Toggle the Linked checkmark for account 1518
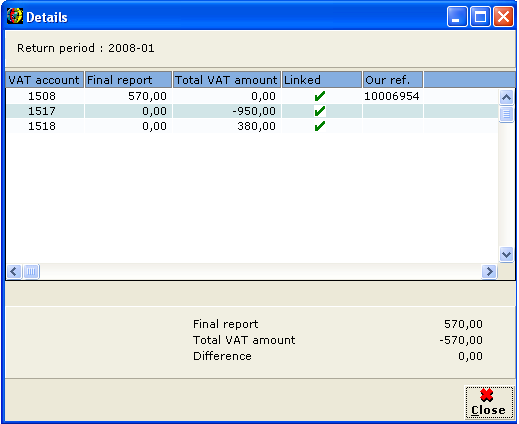Viewport: 519px width, 424px height. click(320, 126)
